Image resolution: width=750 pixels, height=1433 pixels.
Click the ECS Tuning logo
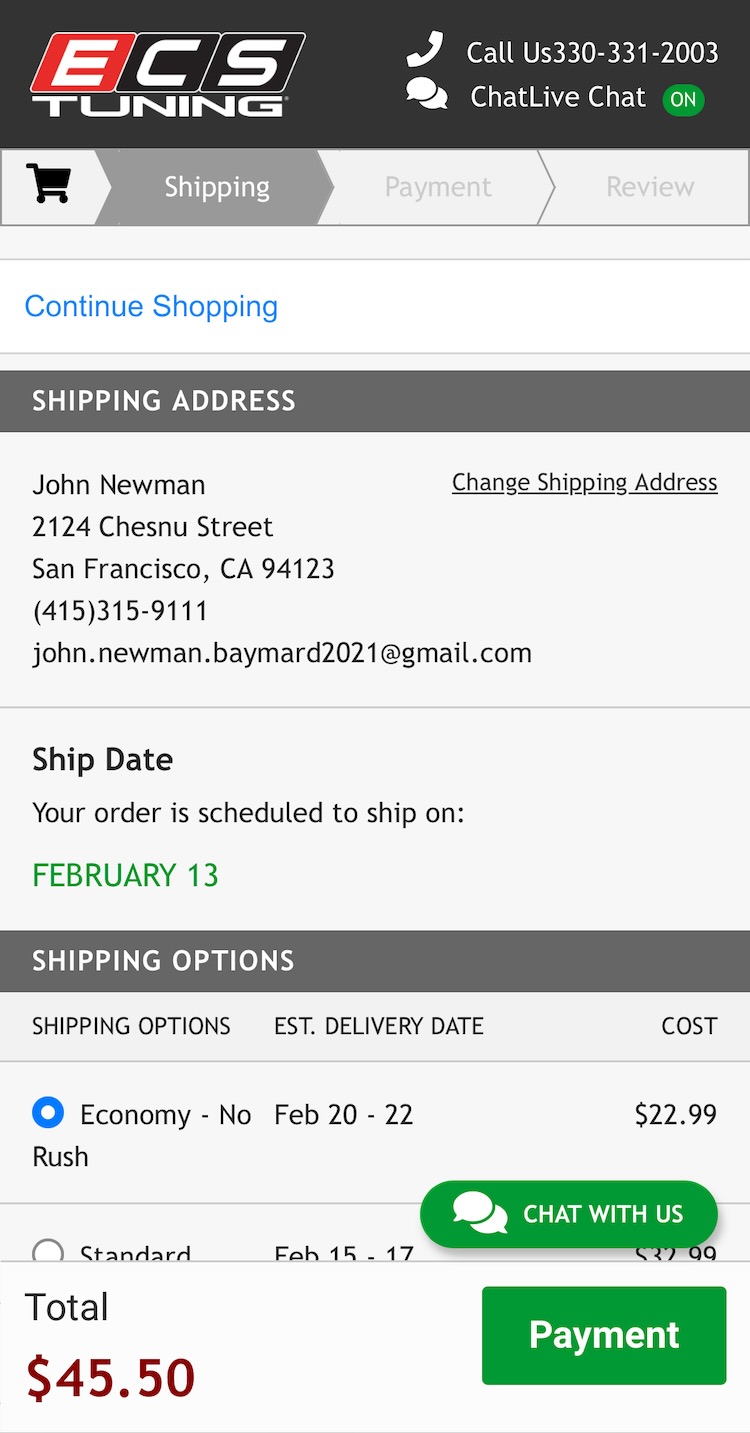167,75
